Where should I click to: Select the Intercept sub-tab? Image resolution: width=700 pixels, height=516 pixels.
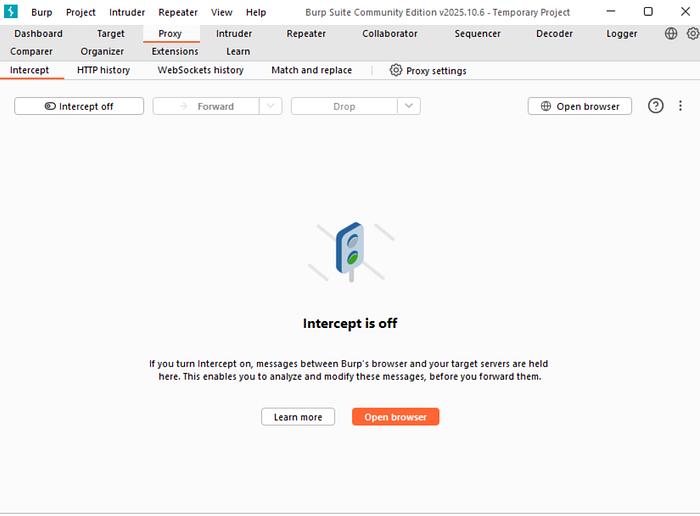click(29, 71)
